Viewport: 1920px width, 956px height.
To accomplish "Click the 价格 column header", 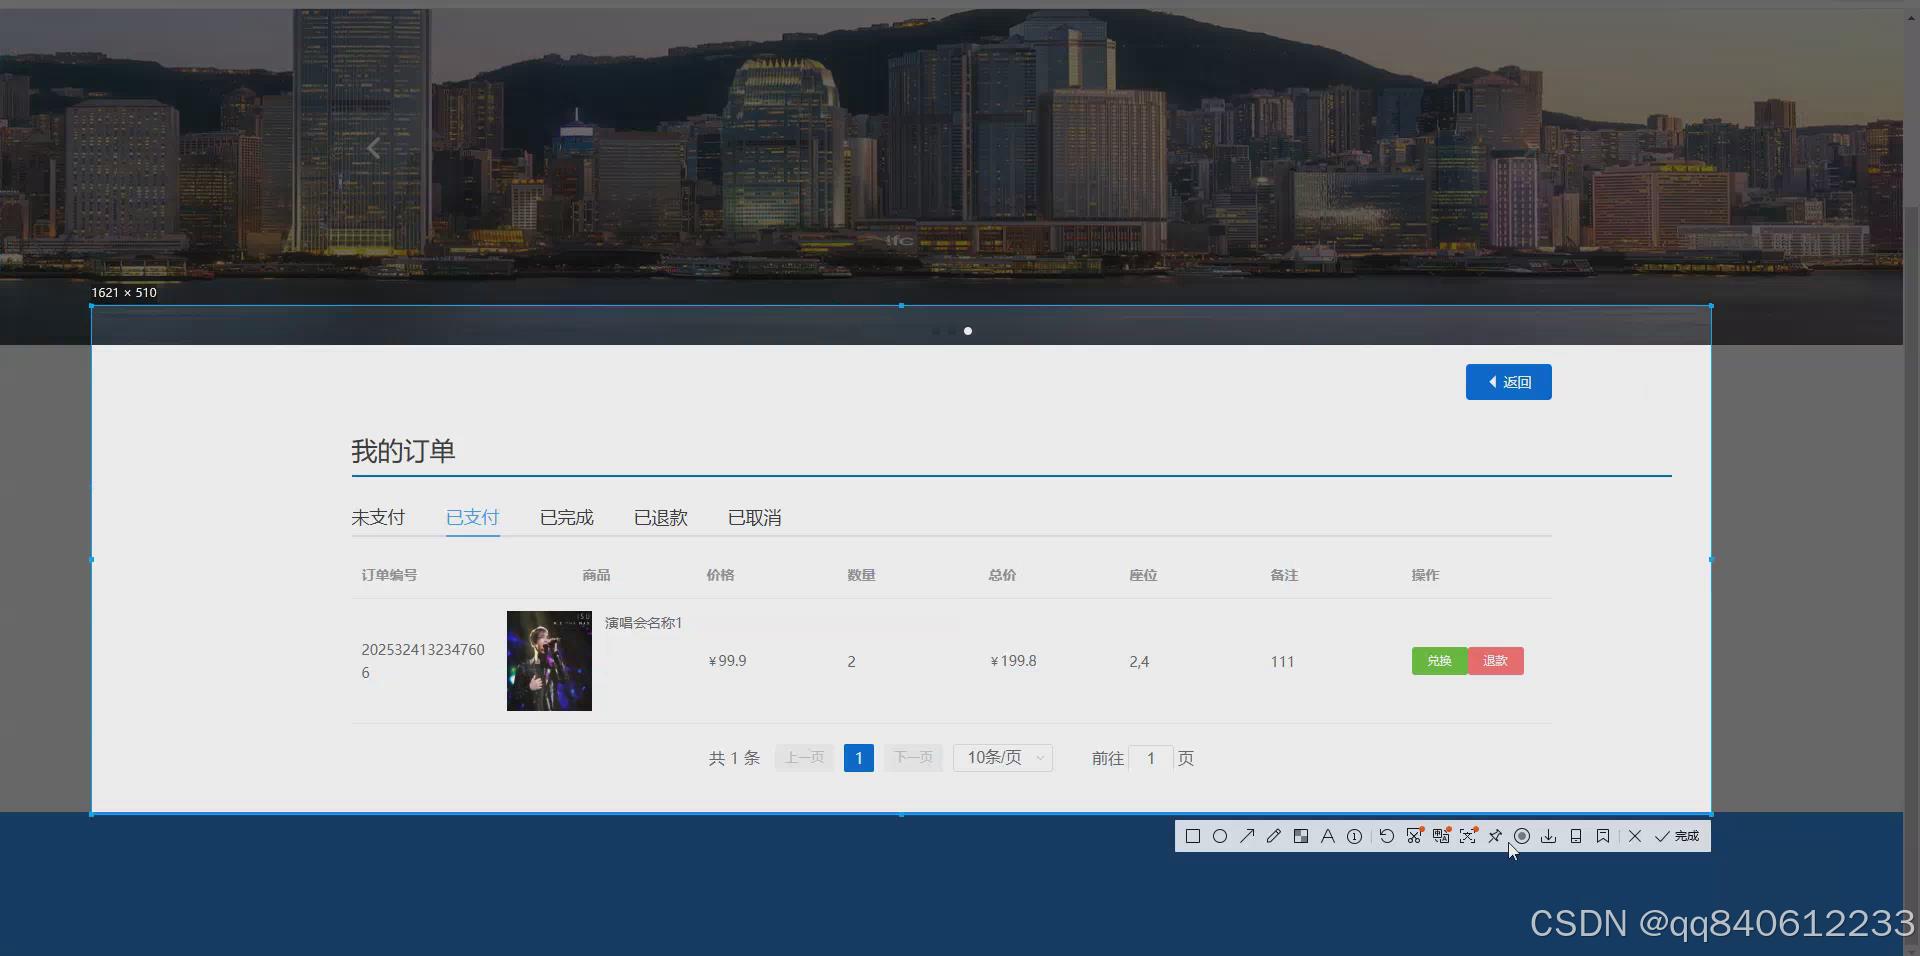I will click(720, 575).
